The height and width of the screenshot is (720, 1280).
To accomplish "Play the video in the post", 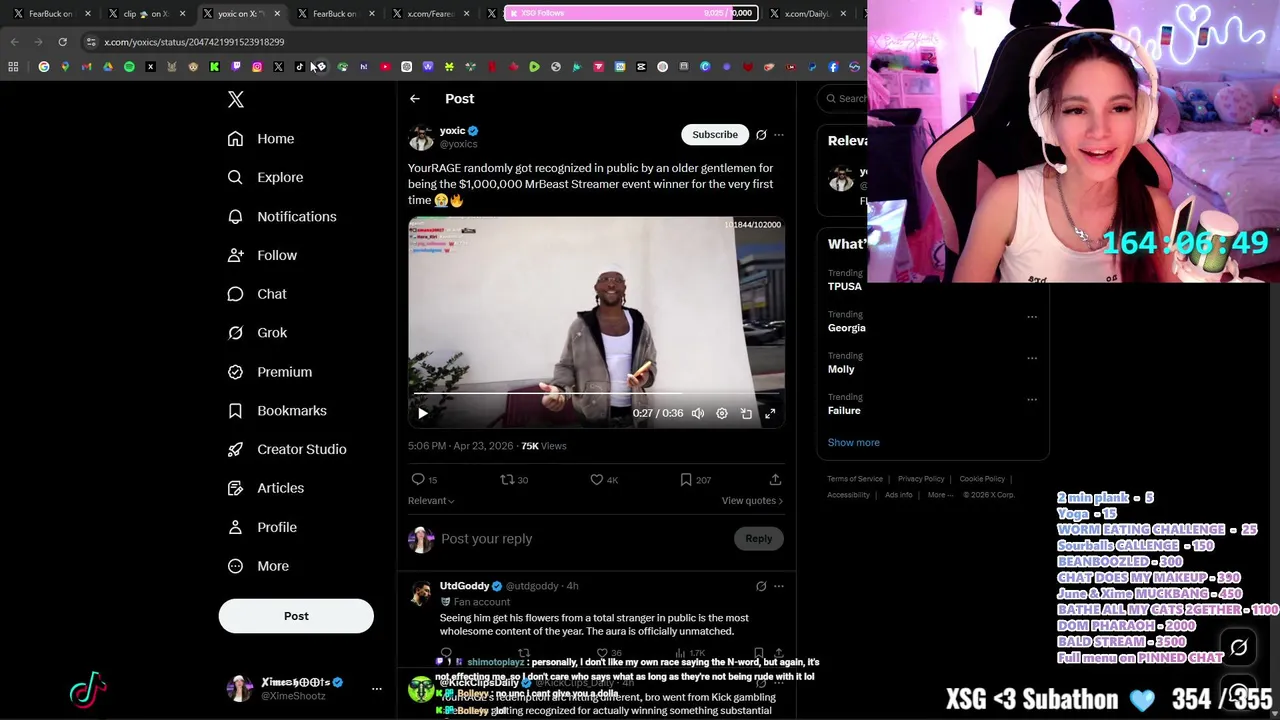I will pos(423,413).
